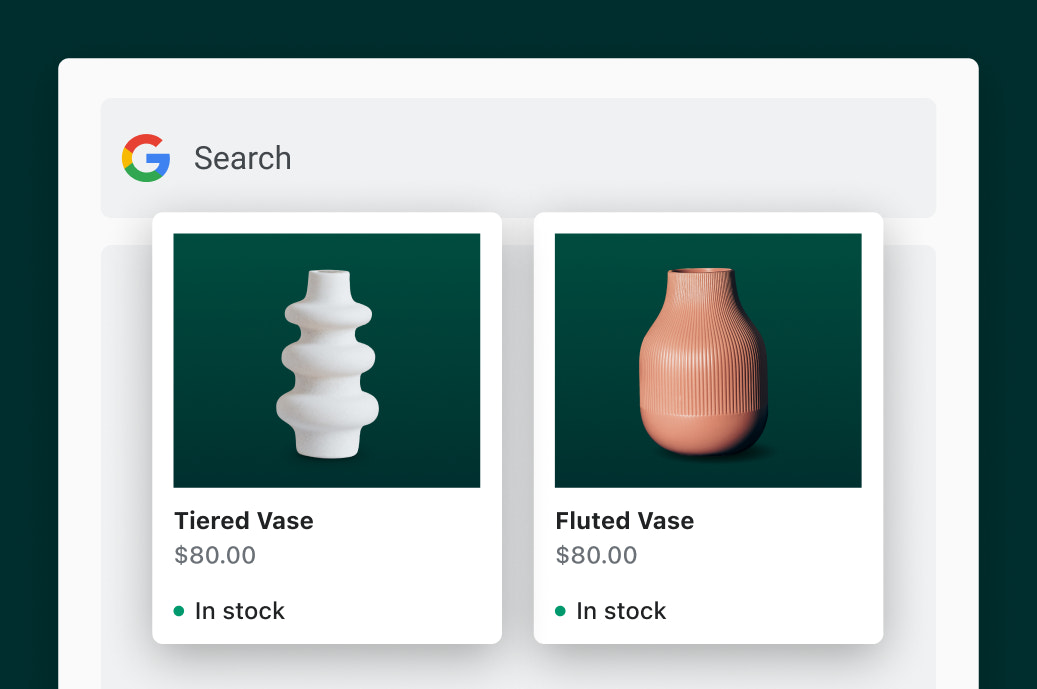Click the white tiered ceramic vase

[328, 365]
